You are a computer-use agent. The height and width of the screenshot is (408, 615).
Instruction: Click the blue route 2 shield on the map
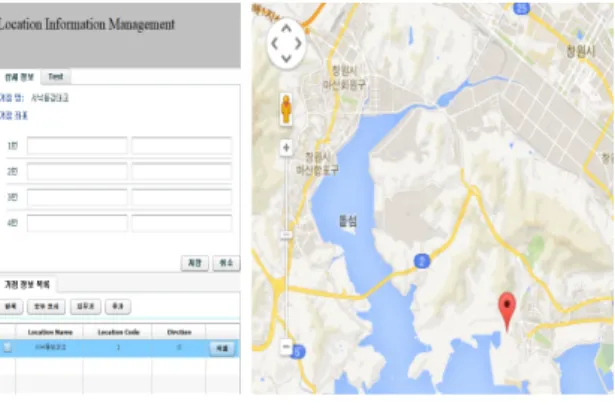[x=422, y=261]
